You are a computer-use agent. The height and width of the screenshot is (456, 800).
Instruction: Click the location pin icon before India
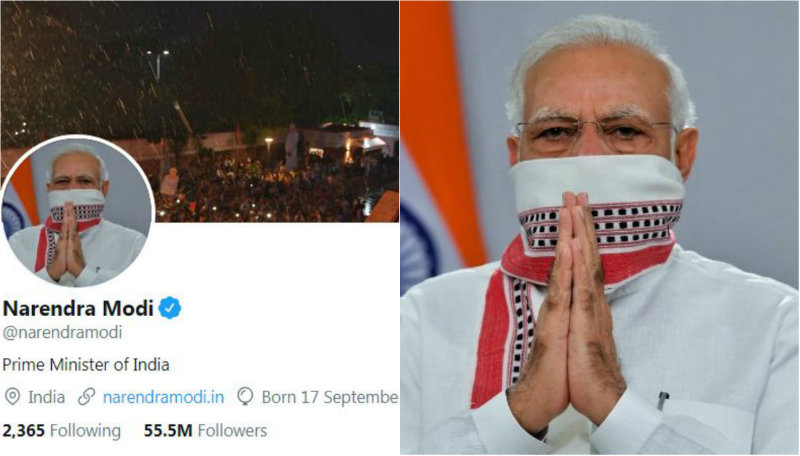(x=12, y=396)
